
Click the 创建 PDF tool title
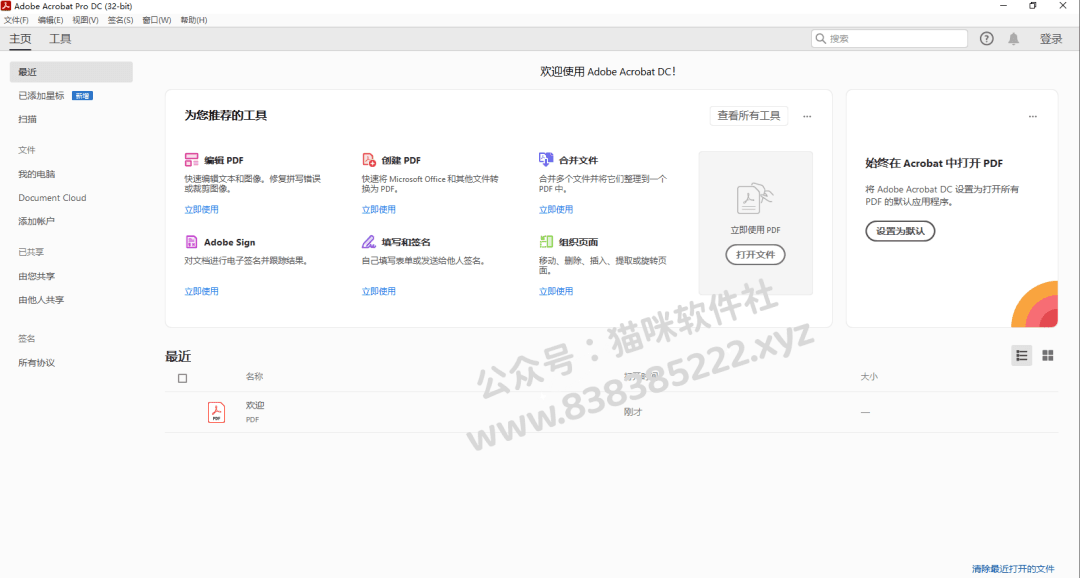pyautogui.click(x=401, y=160)
